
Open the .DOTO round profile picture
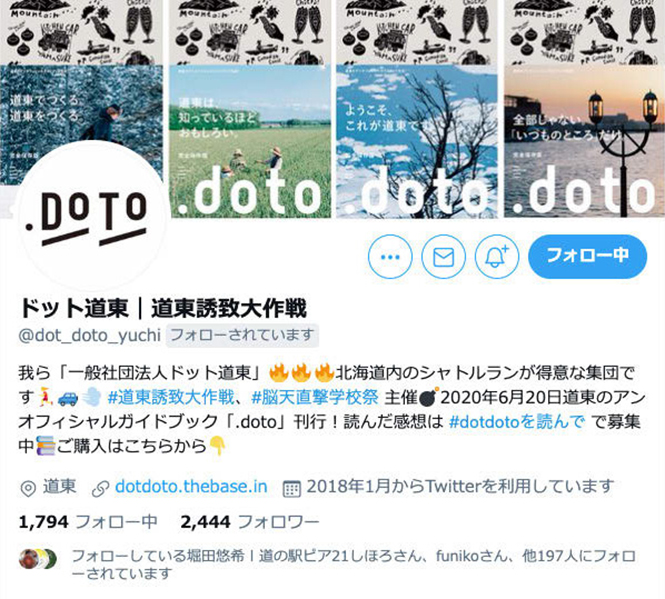[x=87, y=216]
